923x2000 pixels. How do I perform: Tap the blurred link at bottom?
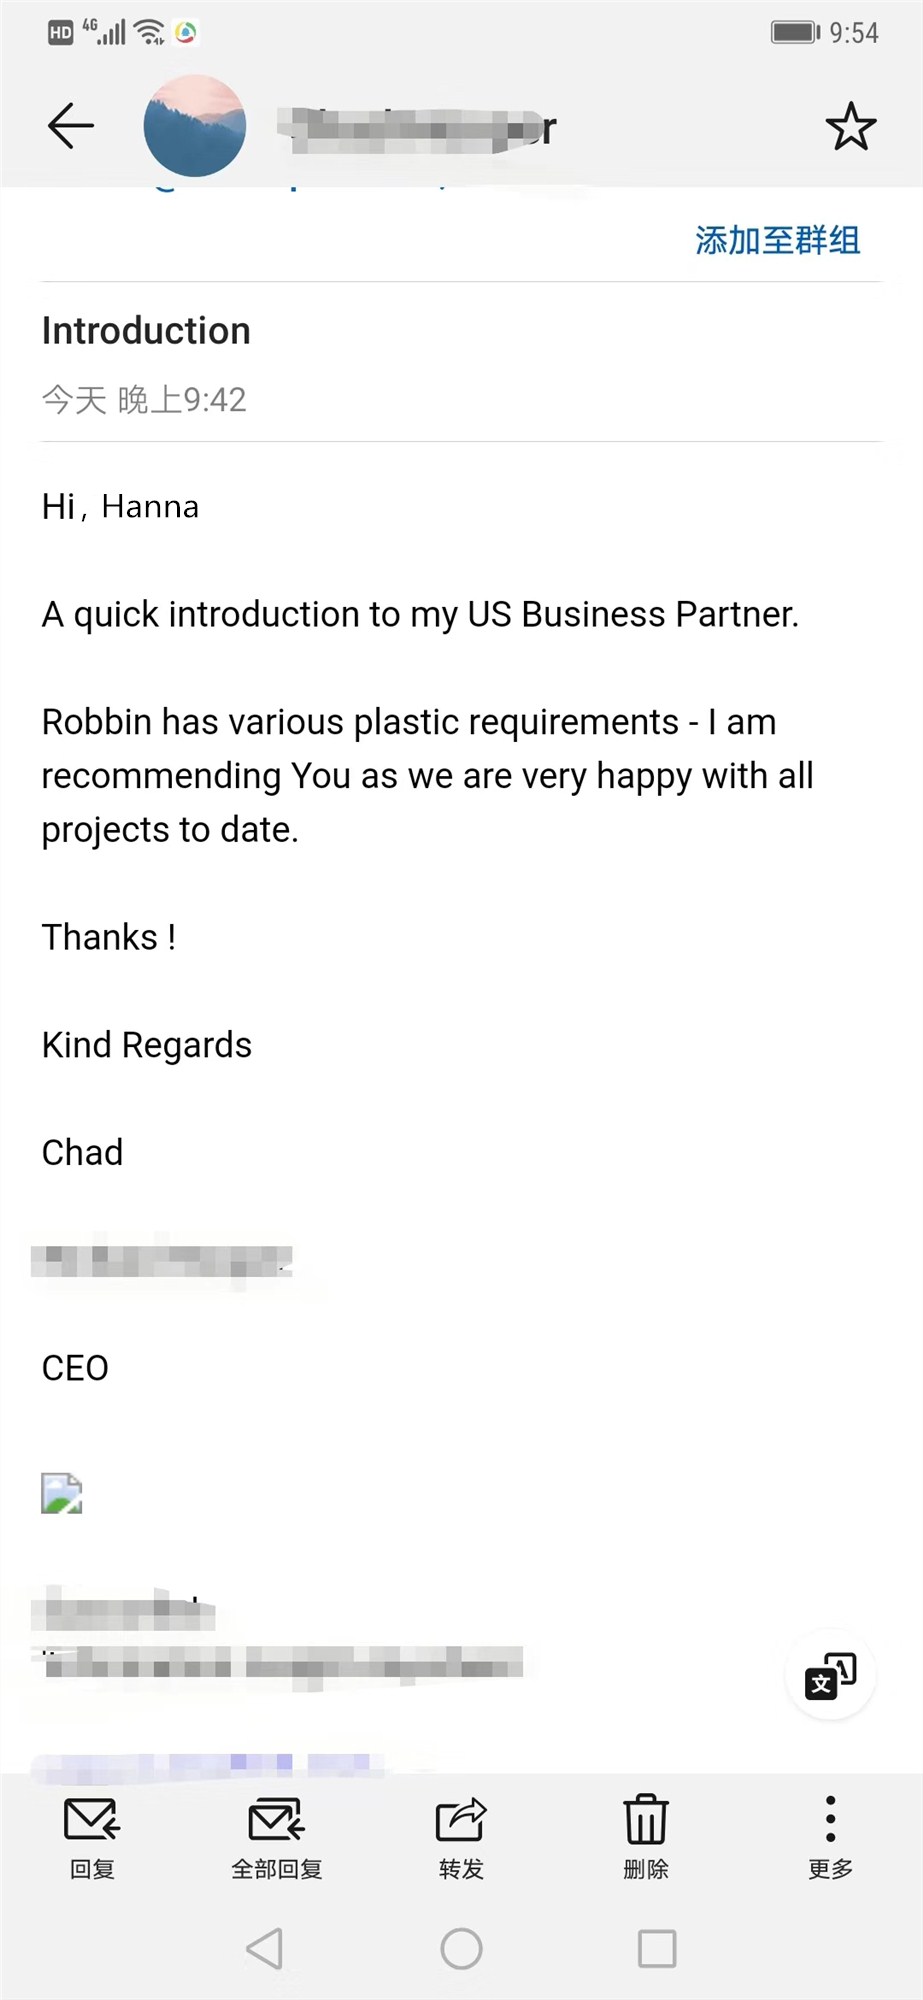click(x=200, y=1765)
